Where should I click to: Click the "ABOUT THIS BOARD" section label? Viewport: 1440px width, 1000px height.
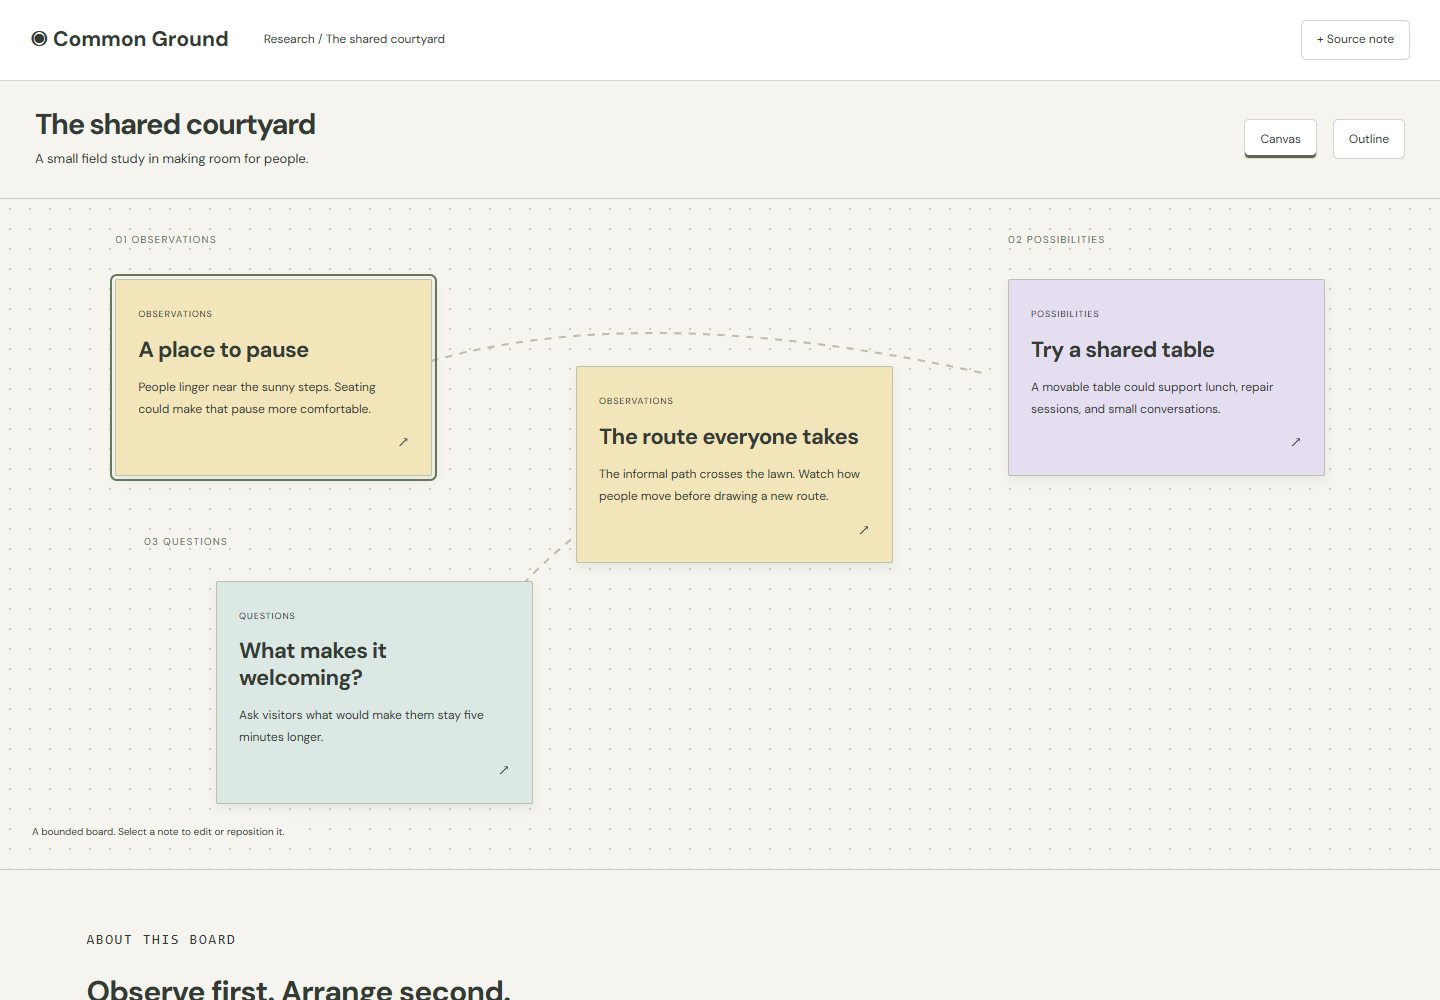pos(161,940)
